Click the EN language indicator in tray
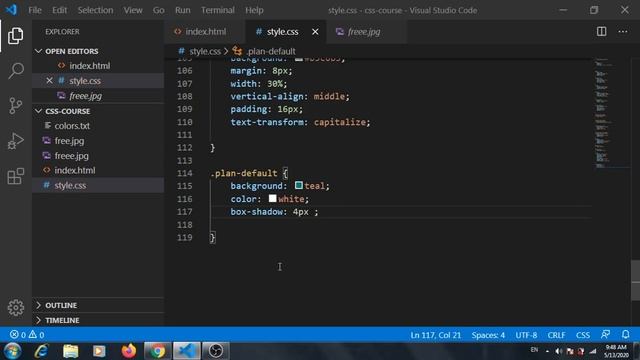 pos(534,350)
